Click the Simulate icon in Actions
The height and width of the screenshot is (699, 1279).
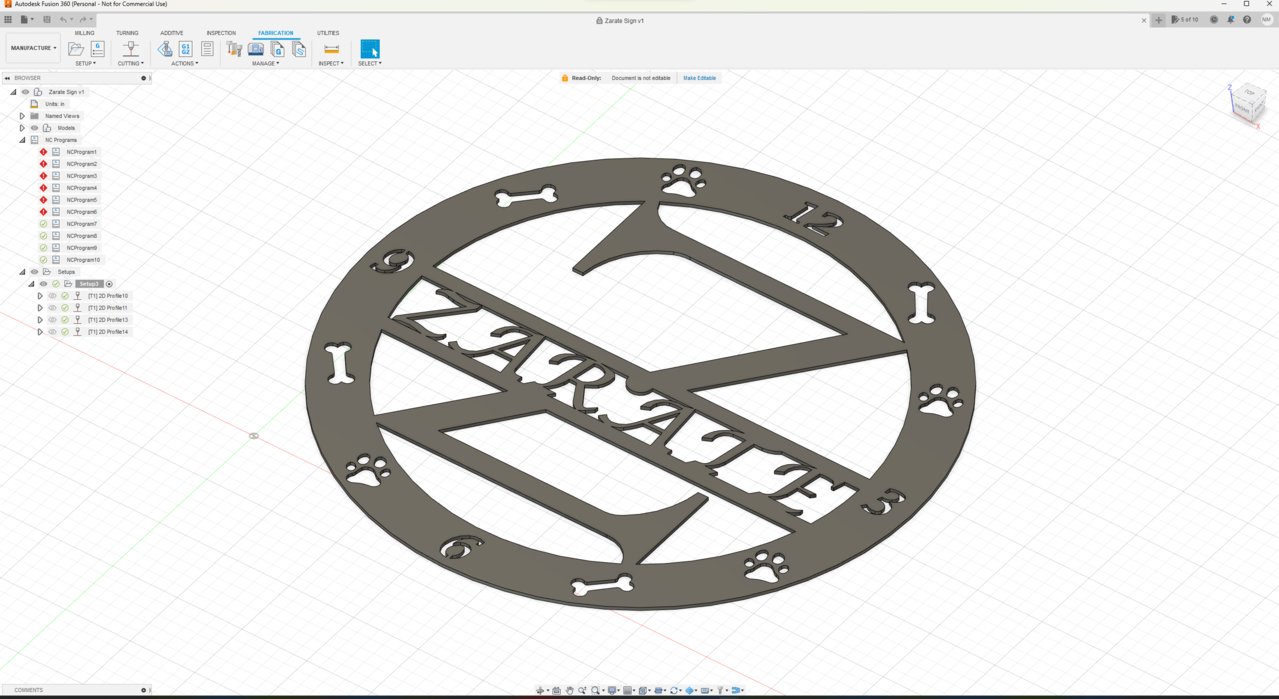click(x=165, y=49)
